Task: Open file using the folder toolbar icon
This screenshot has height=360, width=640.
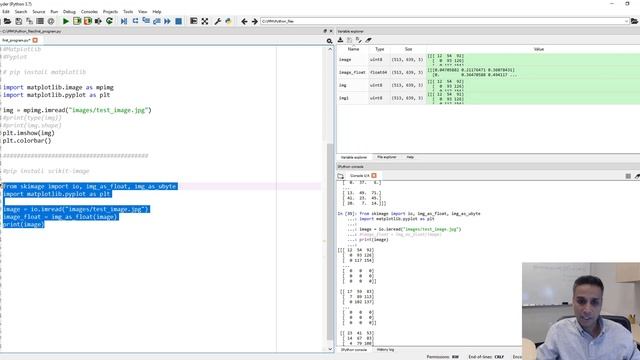Action: 7,21
